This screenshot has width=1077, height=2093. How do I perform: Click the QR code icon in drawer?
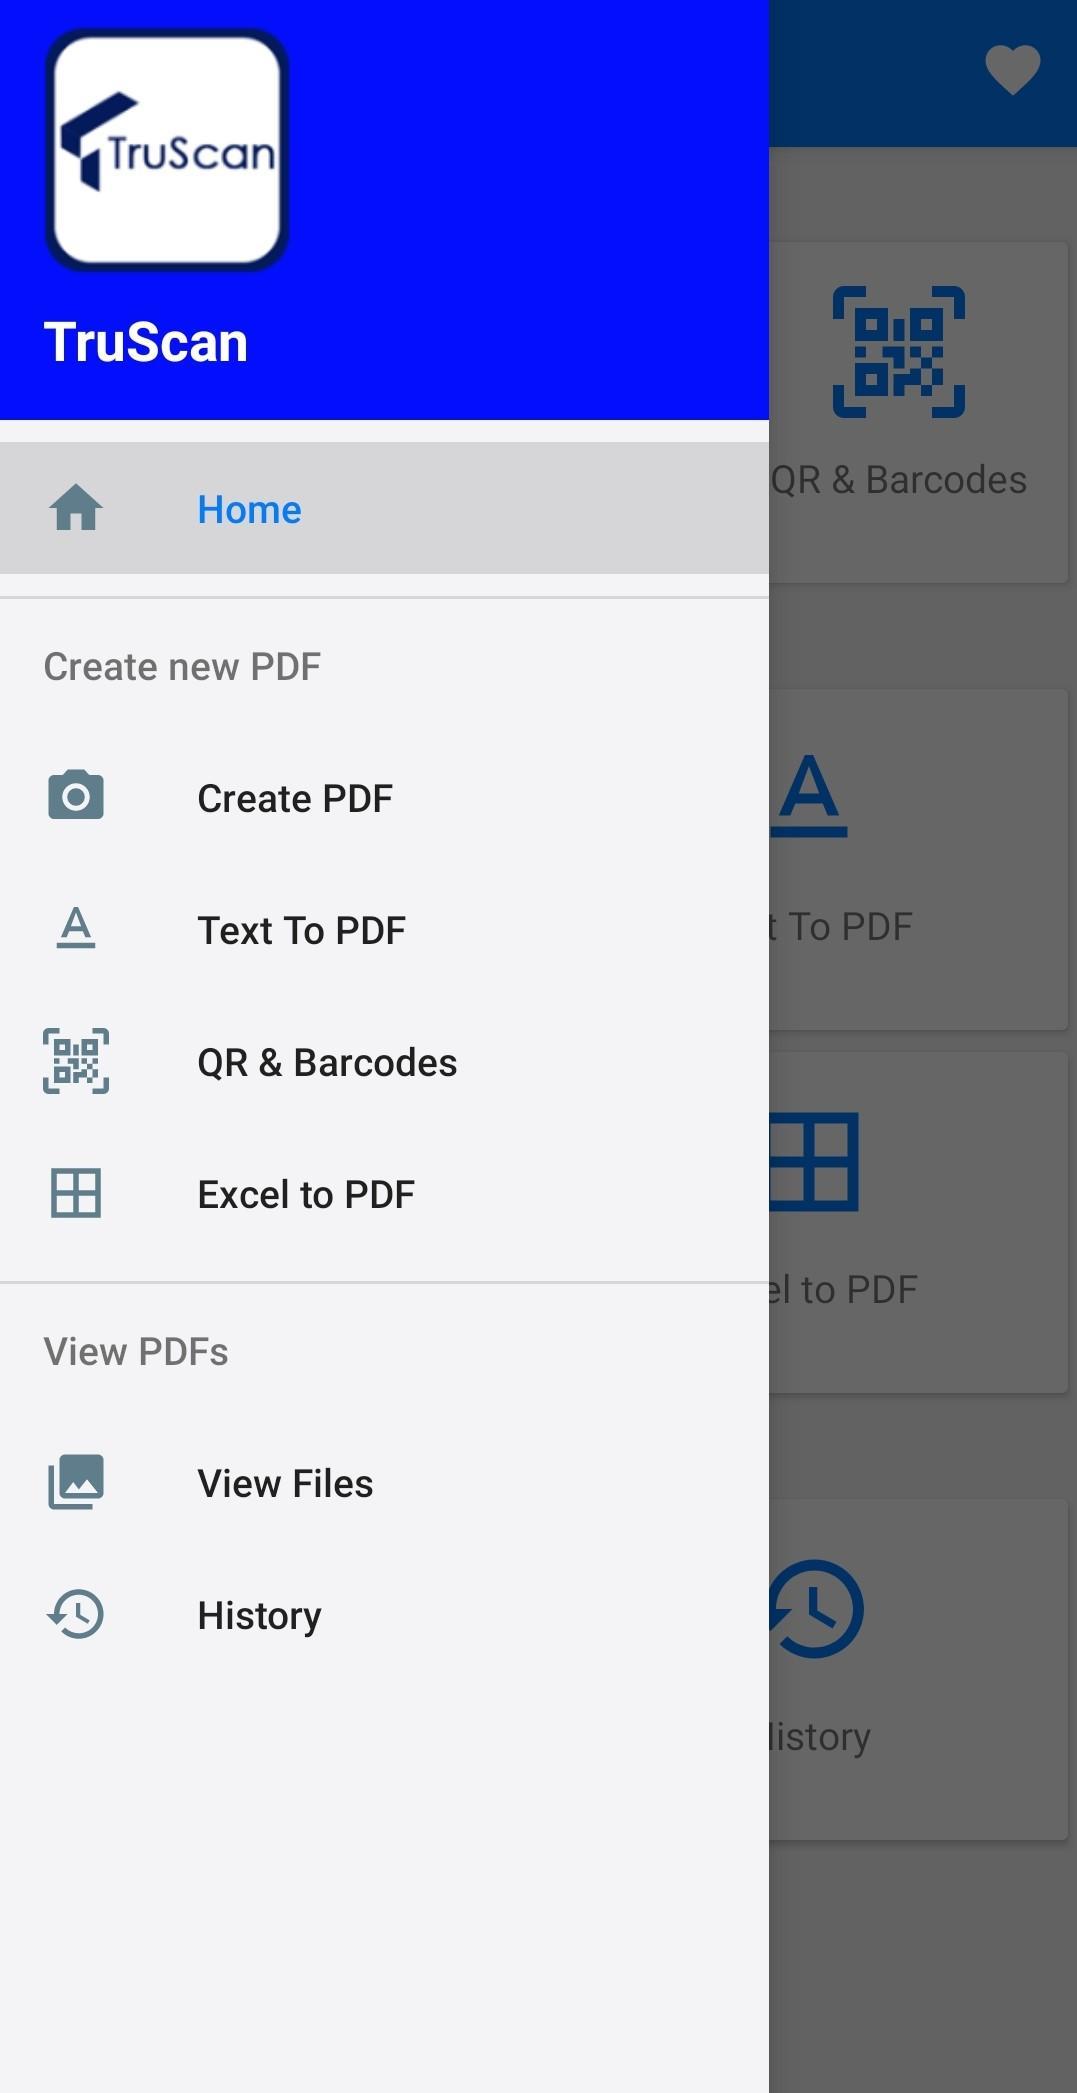[76, 1061]
